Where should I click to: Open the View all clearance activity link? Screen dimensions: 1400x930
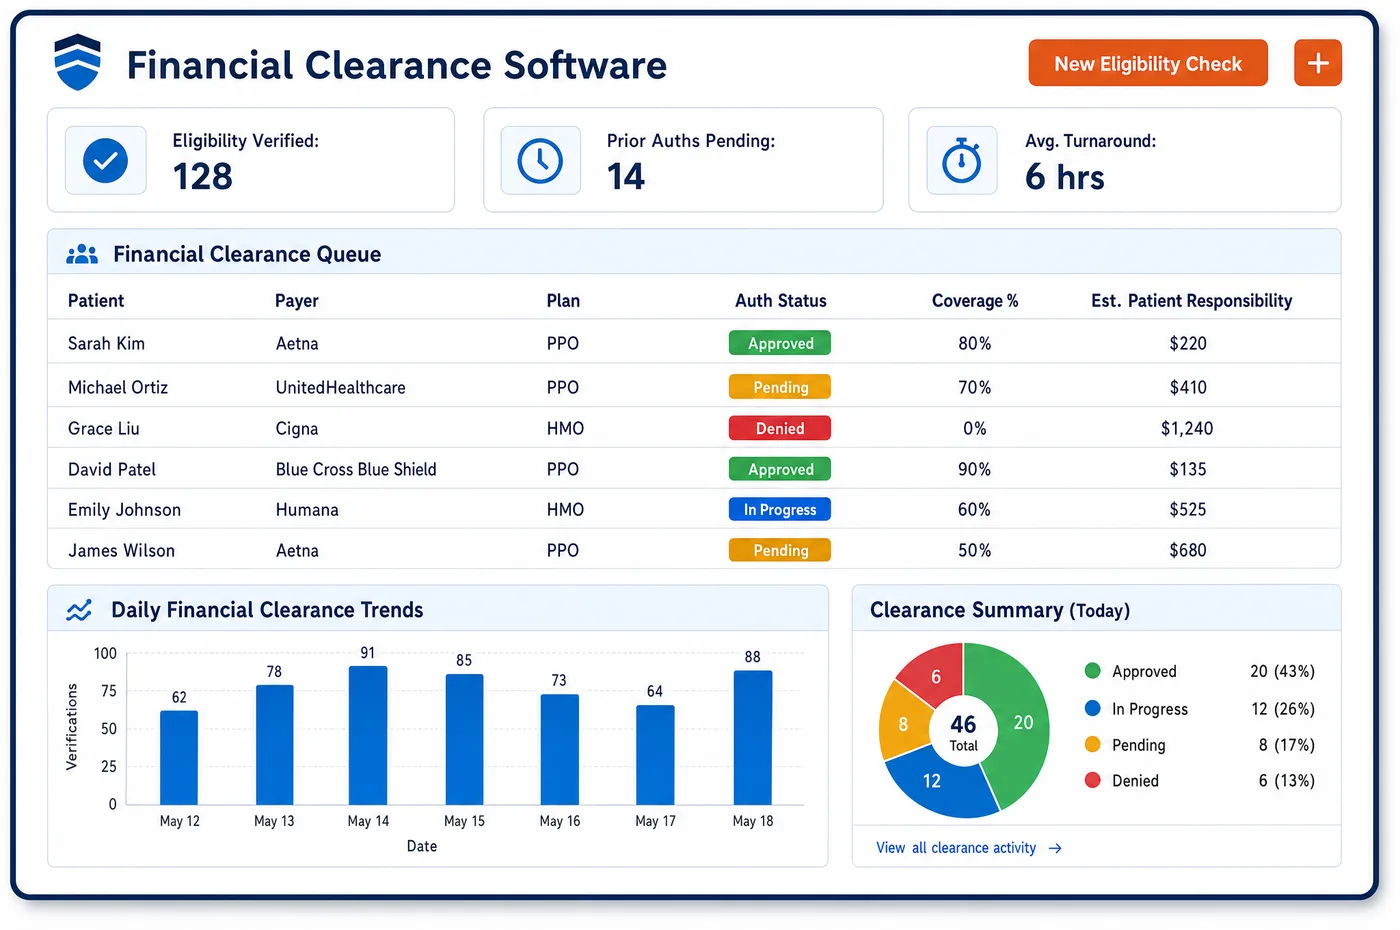click(956, 848)
